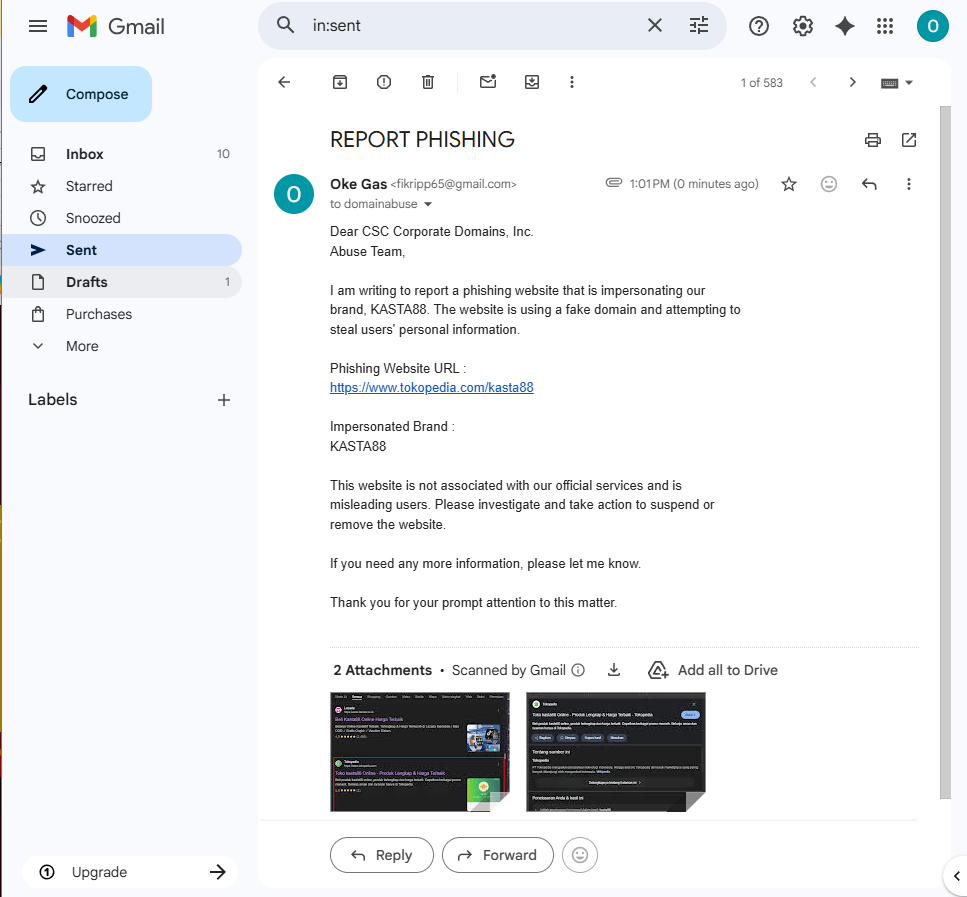Viewport: 967px width, 897px height.
Task: Click the email vertical scrollbar
Action: 945,452
